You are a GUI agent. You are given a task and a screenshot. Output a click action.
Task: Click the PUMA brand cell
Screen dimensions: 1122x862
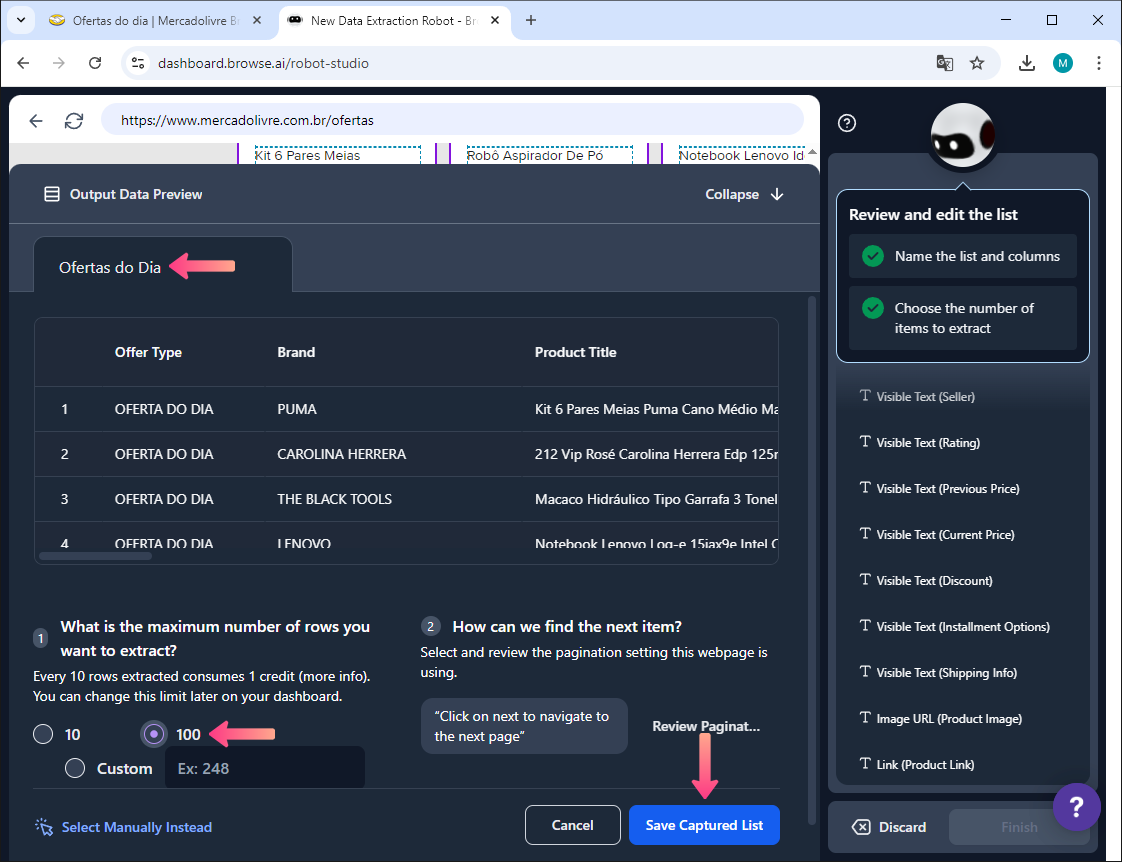297,409
